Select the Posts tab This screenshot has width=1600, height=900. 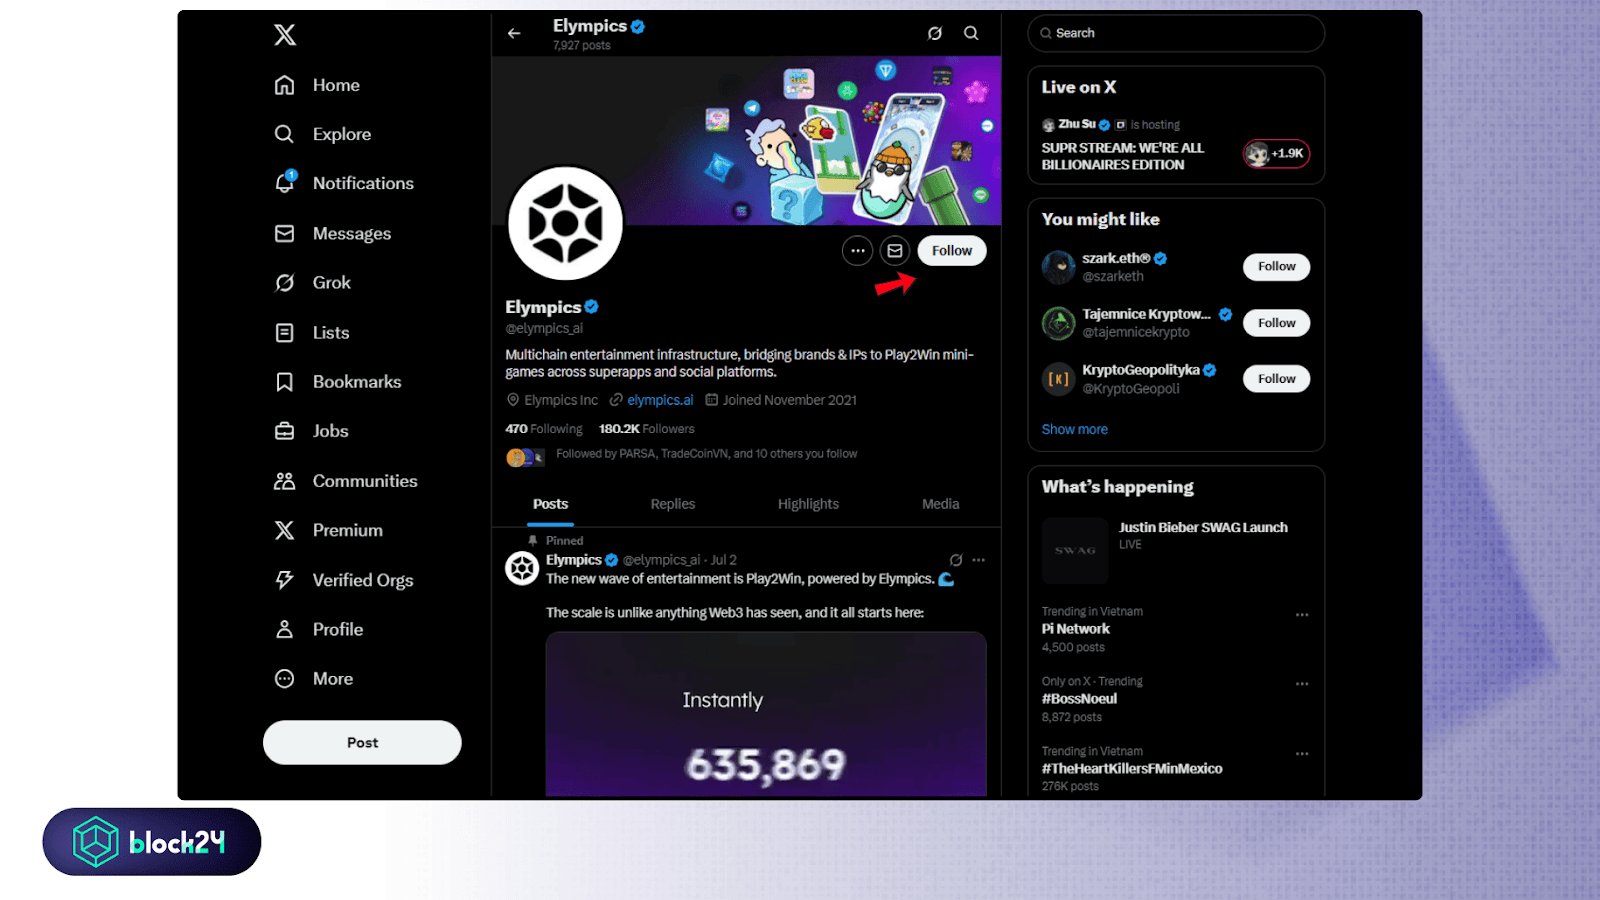coord(550,504)
